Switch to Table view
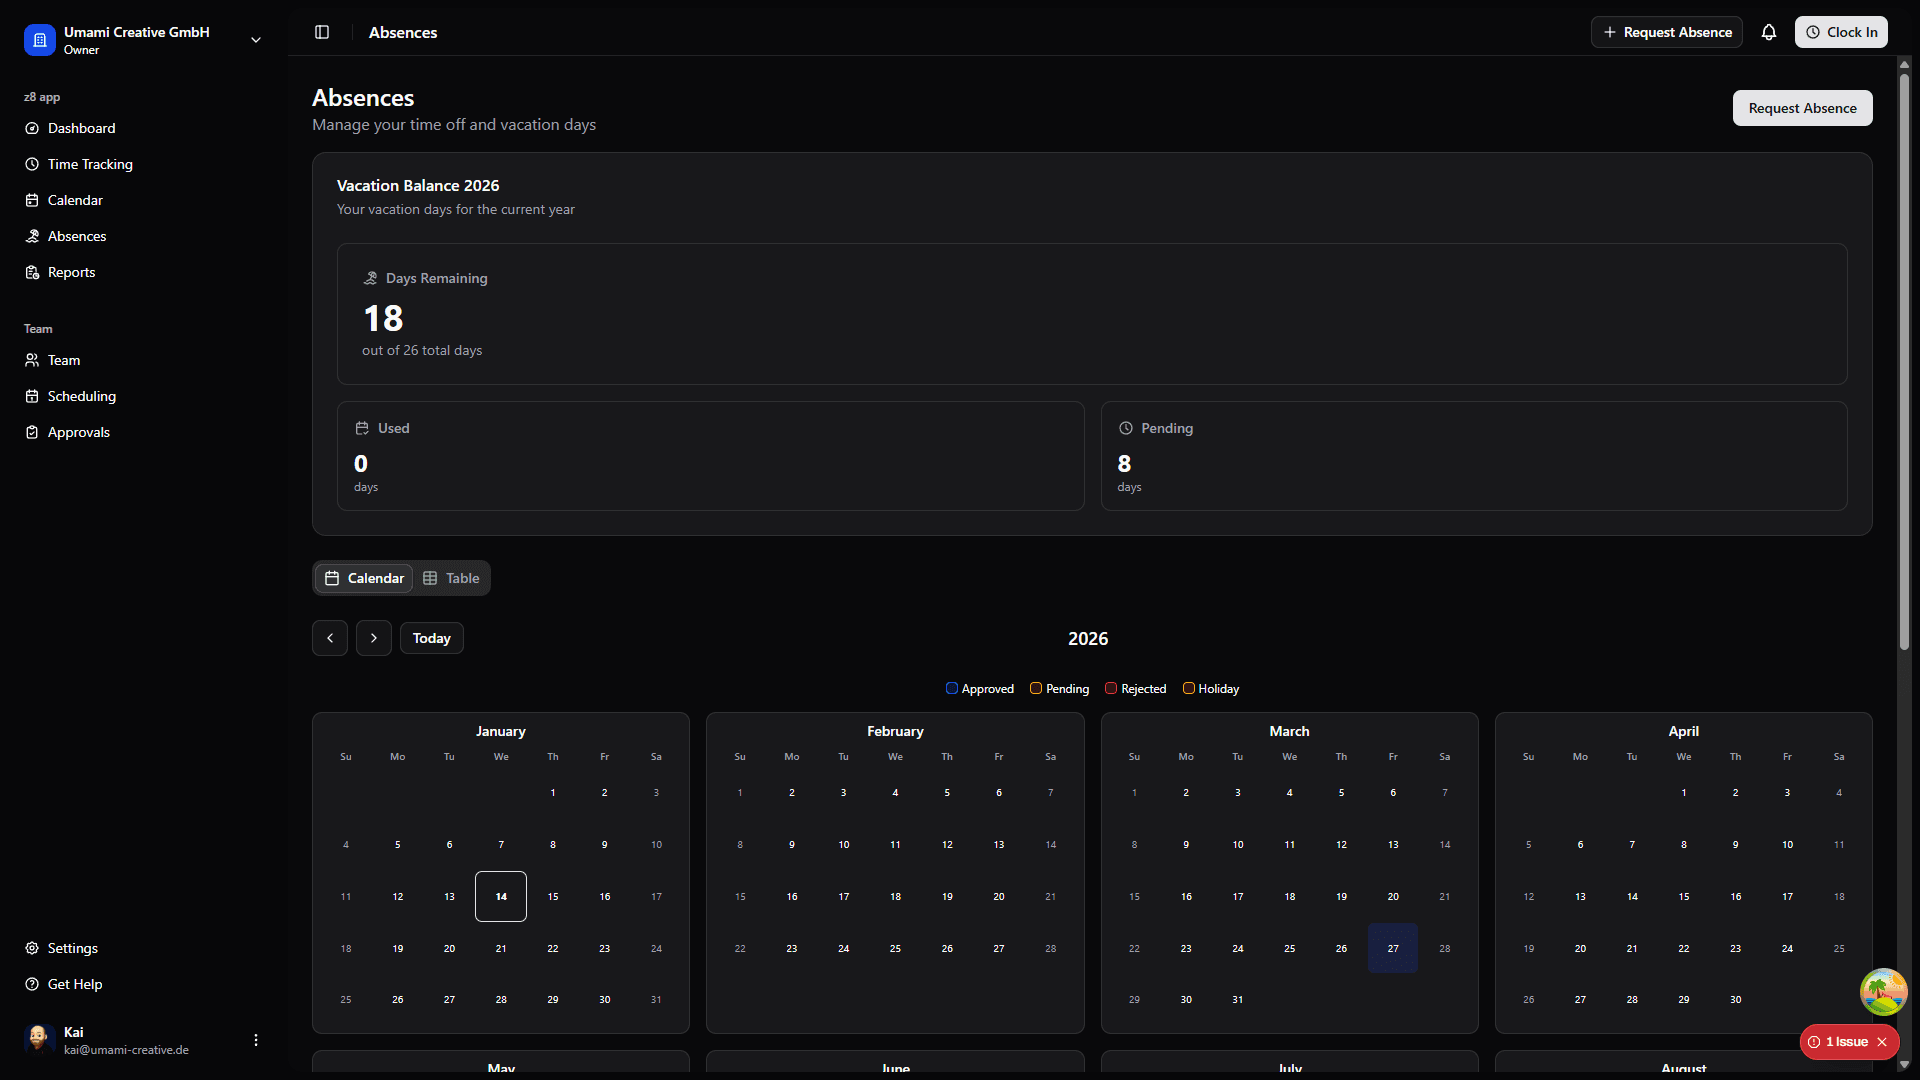The height and width of the screenshot is (1080, 1920). [451, 578]
